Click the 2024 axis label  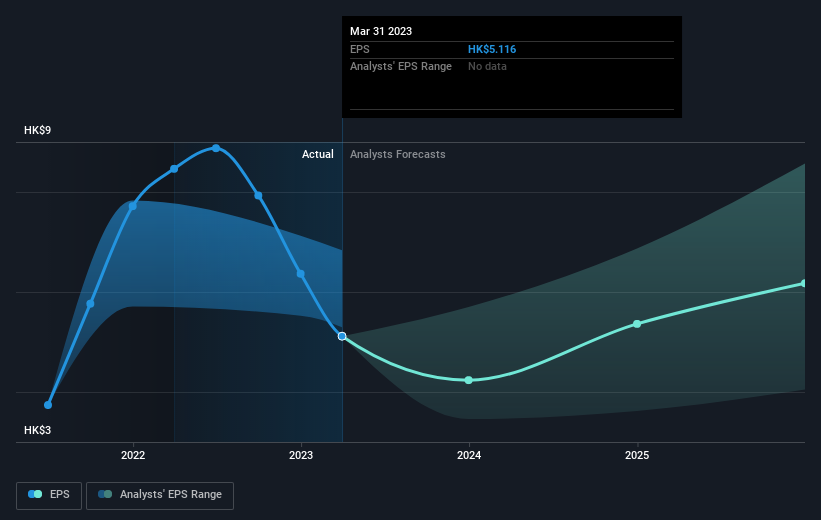(469, 455)
